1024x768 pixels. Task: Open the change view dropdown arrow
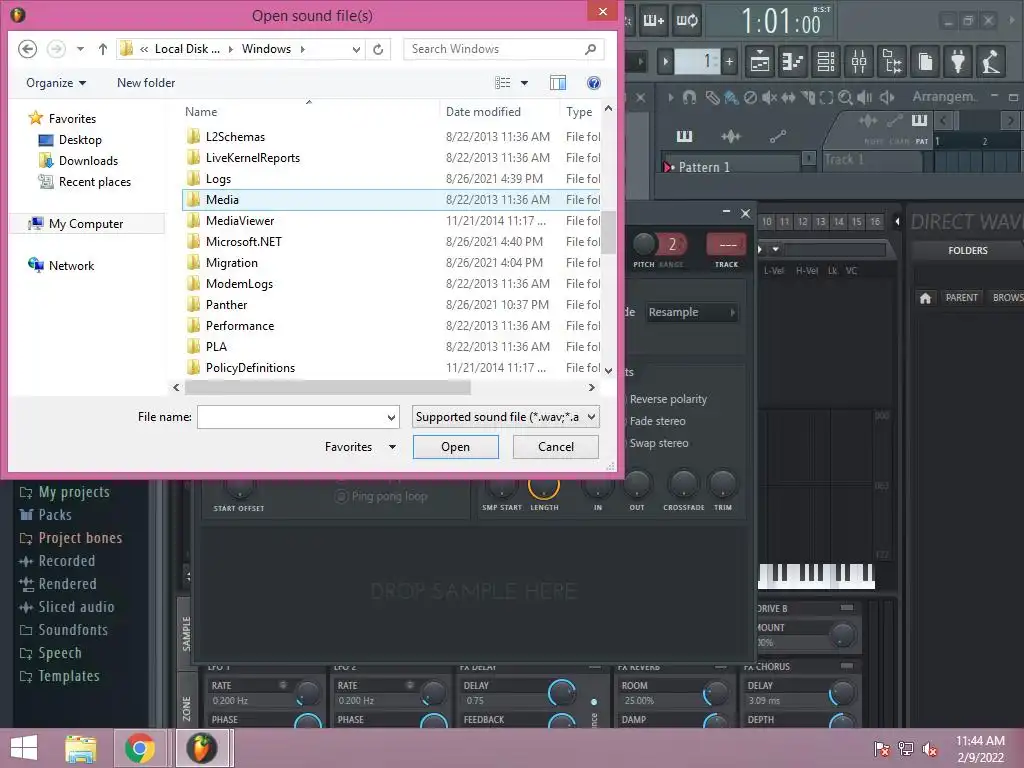coord(524,83)
